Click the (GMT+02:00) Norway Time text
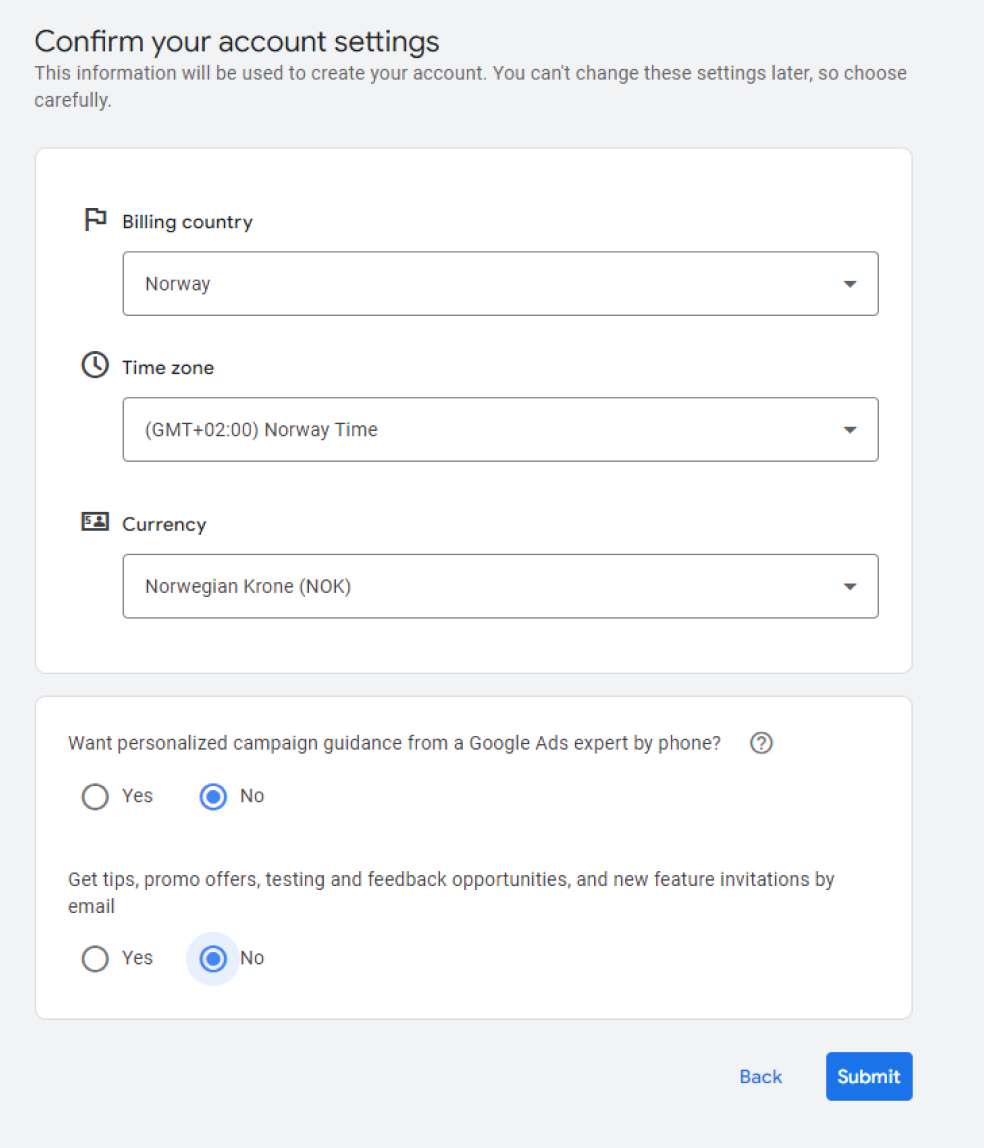The height and width of the screenshot is (1148, 984). [261, 430]
